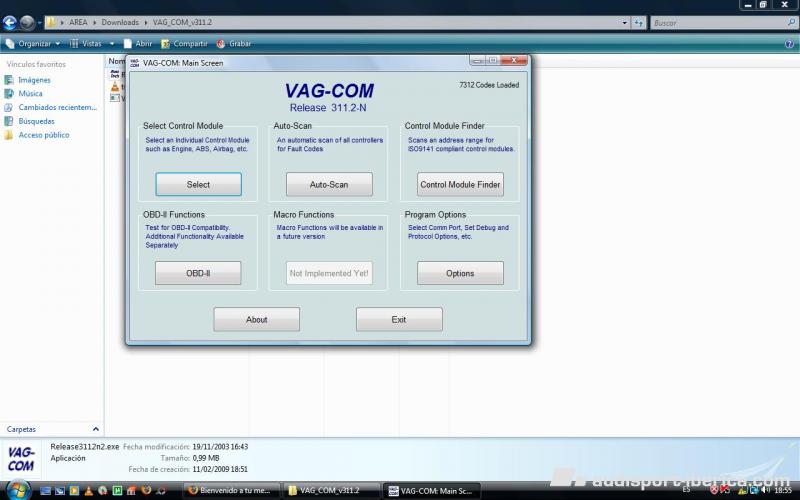Open Cambiados recientemente favorite link
This screenshot has width=800, height=500.
[58, 108]
